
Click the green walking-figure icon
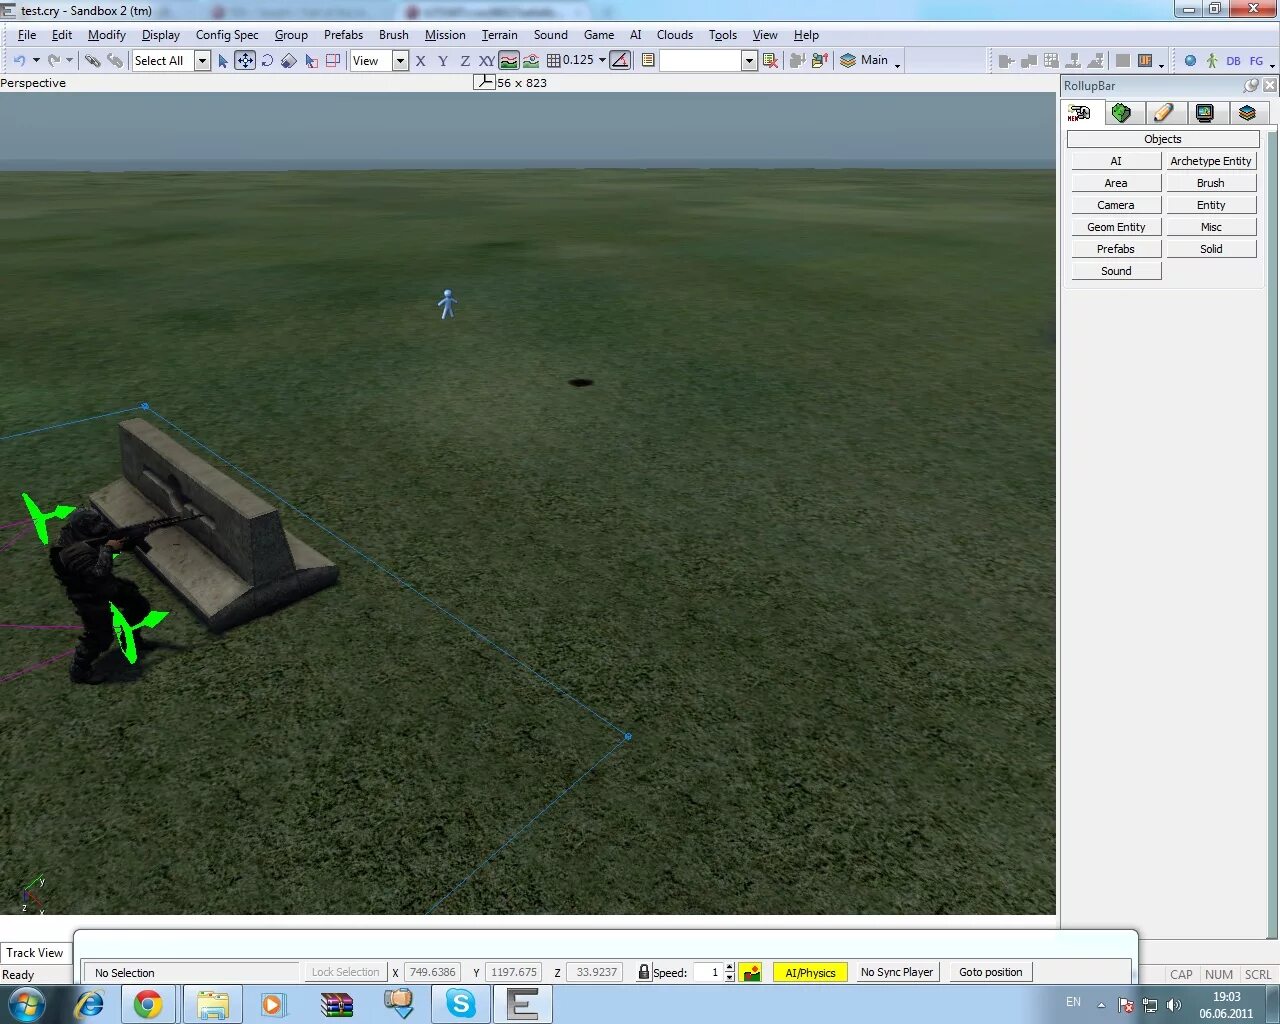[x=1211, y=61]
